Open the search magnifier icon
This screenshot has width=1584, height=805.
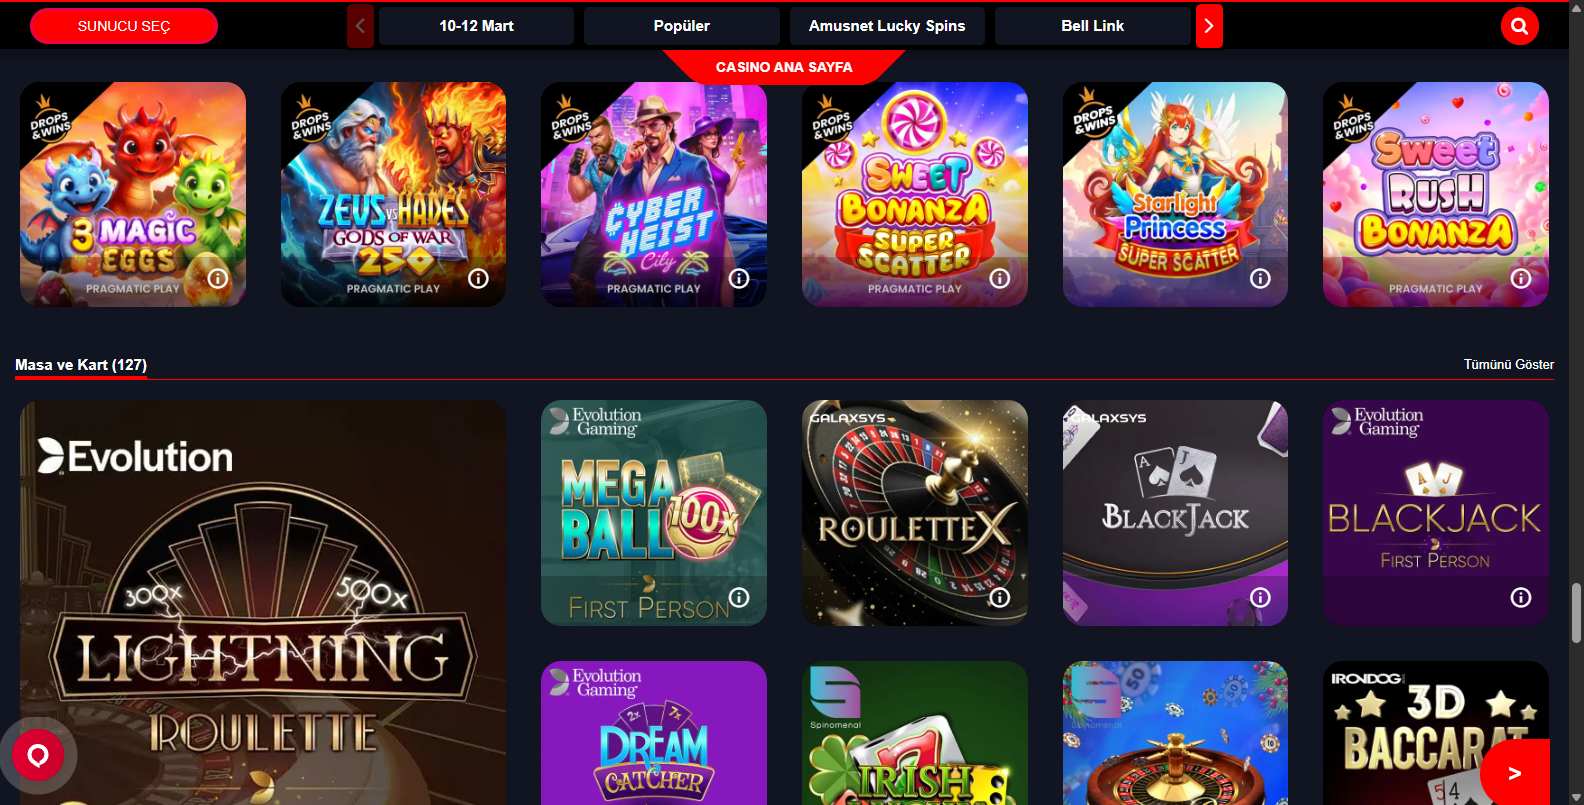[1519, 26]
